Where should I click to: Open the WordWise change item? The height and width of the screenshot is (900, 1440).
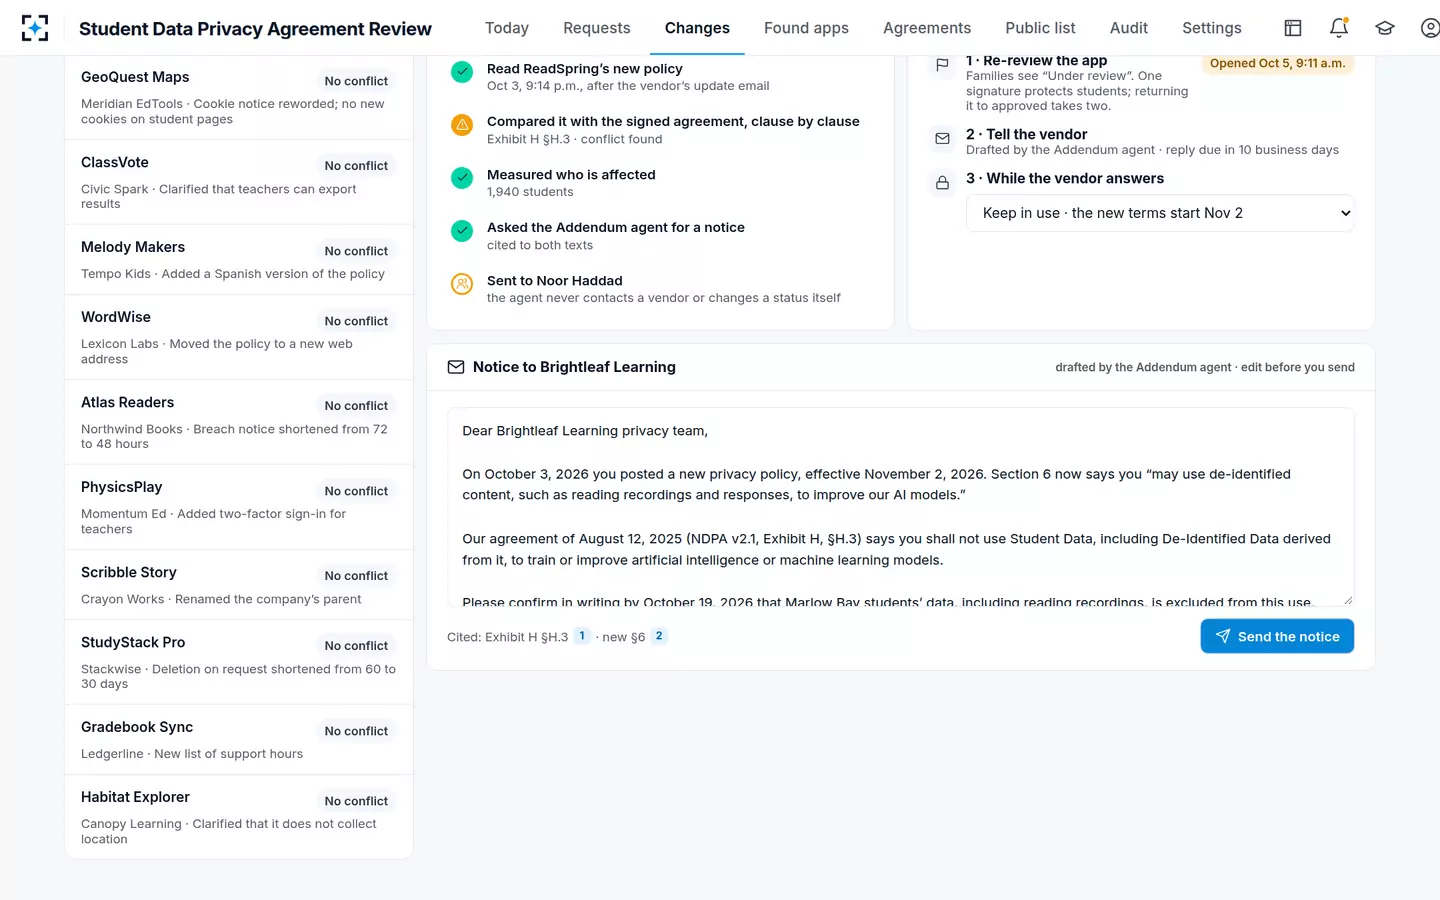[239, 337]
